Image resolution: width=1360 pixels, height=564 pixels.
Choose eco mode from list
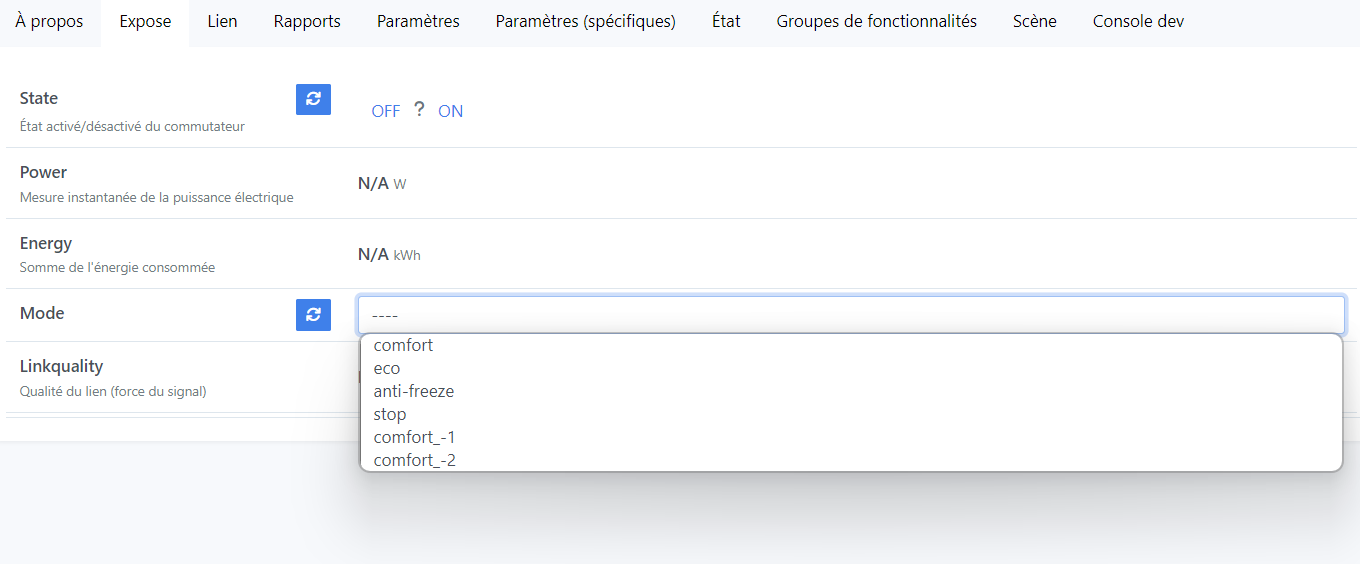click(387, 369)
